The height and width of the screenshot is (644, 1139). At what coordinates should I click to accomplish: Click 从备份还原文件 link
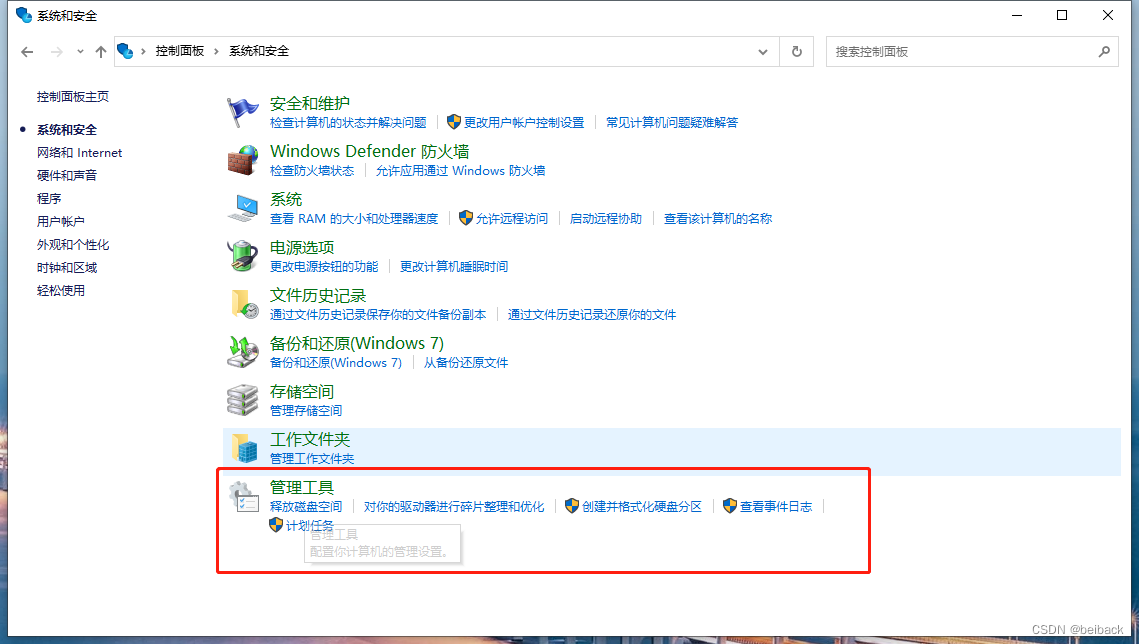pyautogui.click(x=466, y=362)
